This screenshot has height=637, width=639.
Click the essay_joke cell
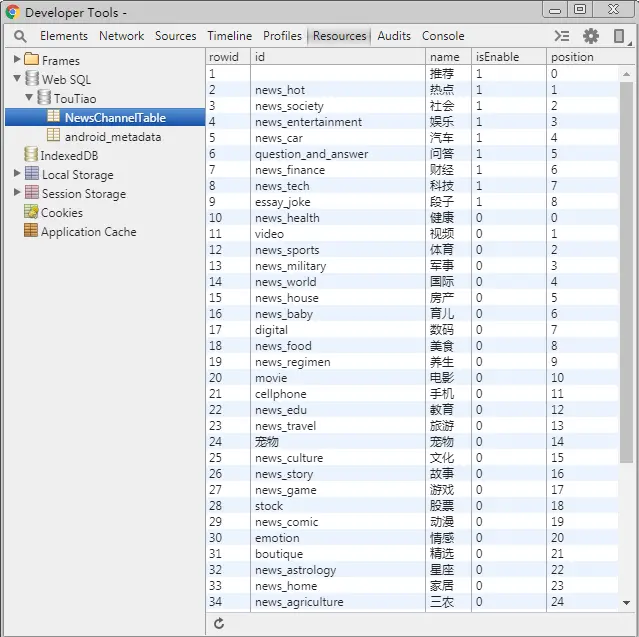(x=338, y=202)
